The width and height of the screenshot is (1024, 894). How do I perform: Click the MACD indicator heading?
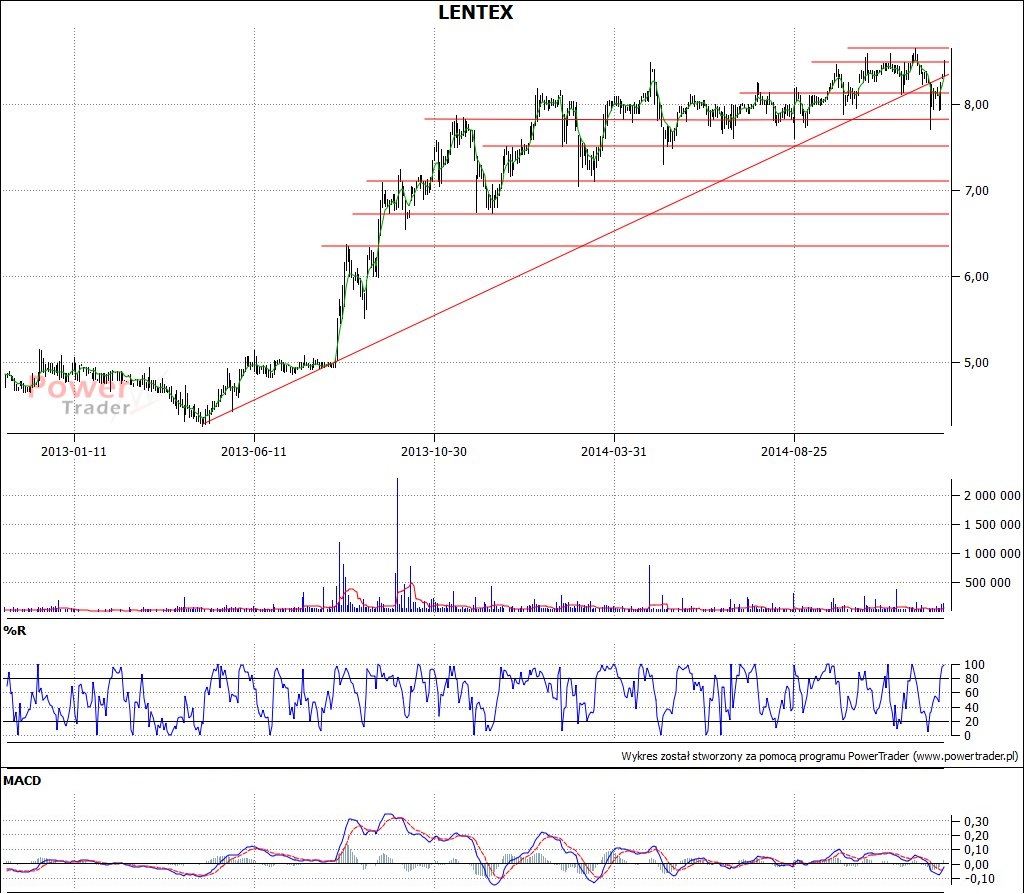tap(22, 781)
